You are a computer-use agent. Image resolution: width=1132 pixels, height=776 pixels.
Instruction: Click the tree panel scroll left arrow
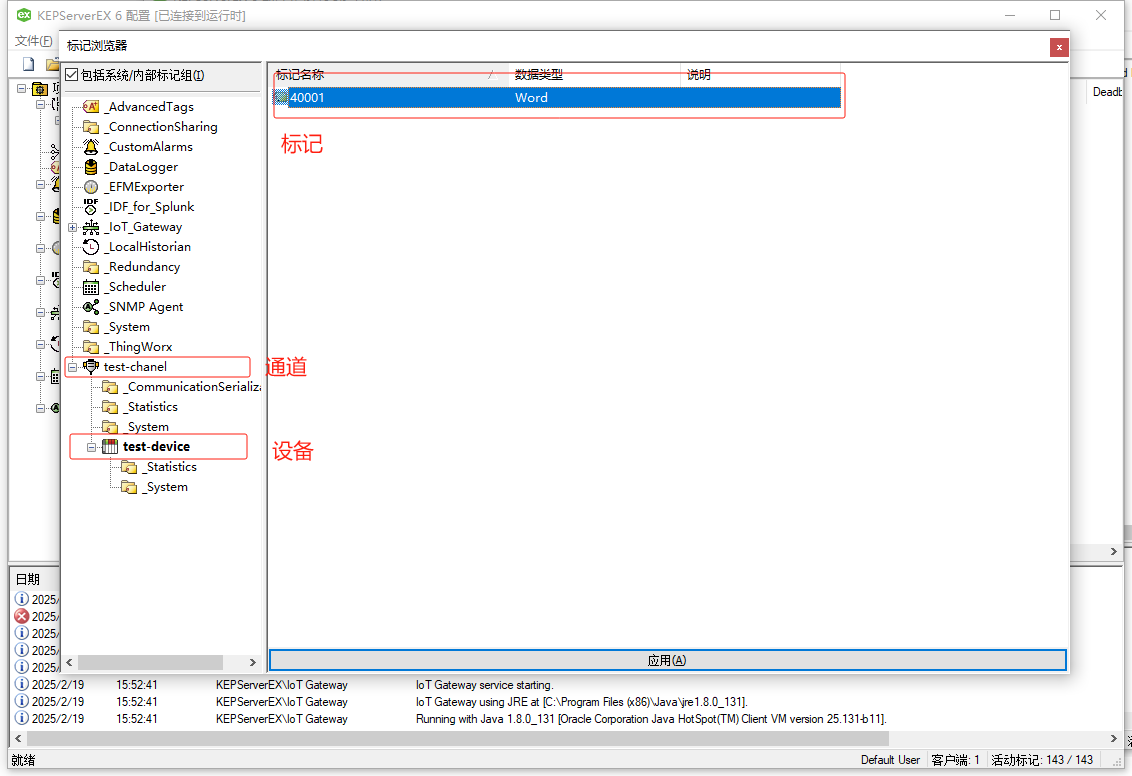click(x=70, y=662)
